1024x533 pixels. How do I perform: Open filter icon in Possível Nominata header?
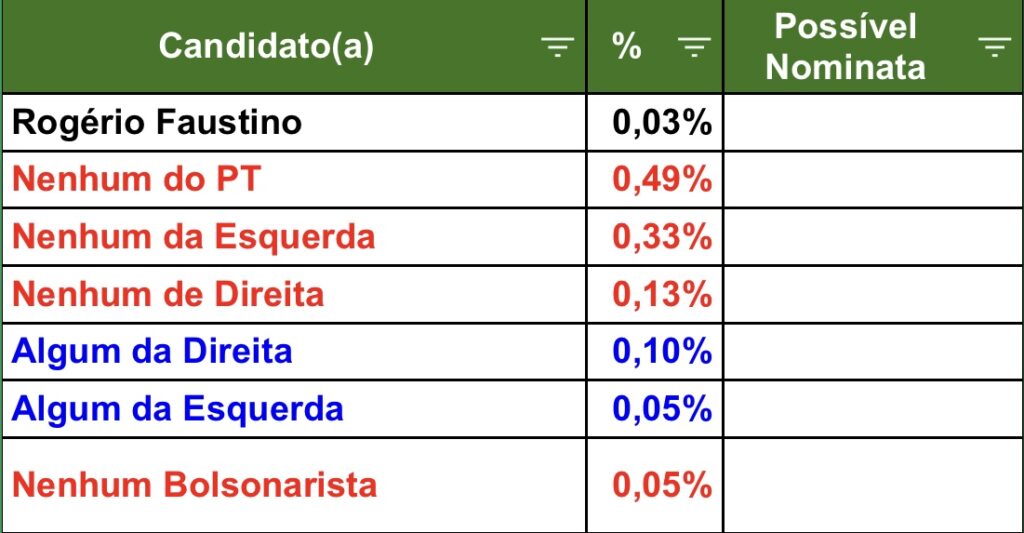(x=995, y=47)
